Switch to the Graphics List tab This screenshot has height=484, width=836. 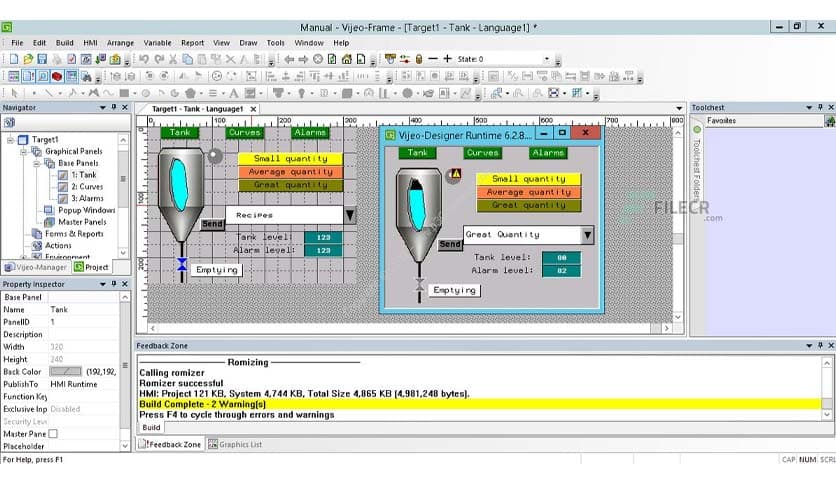tap(235, 444)
